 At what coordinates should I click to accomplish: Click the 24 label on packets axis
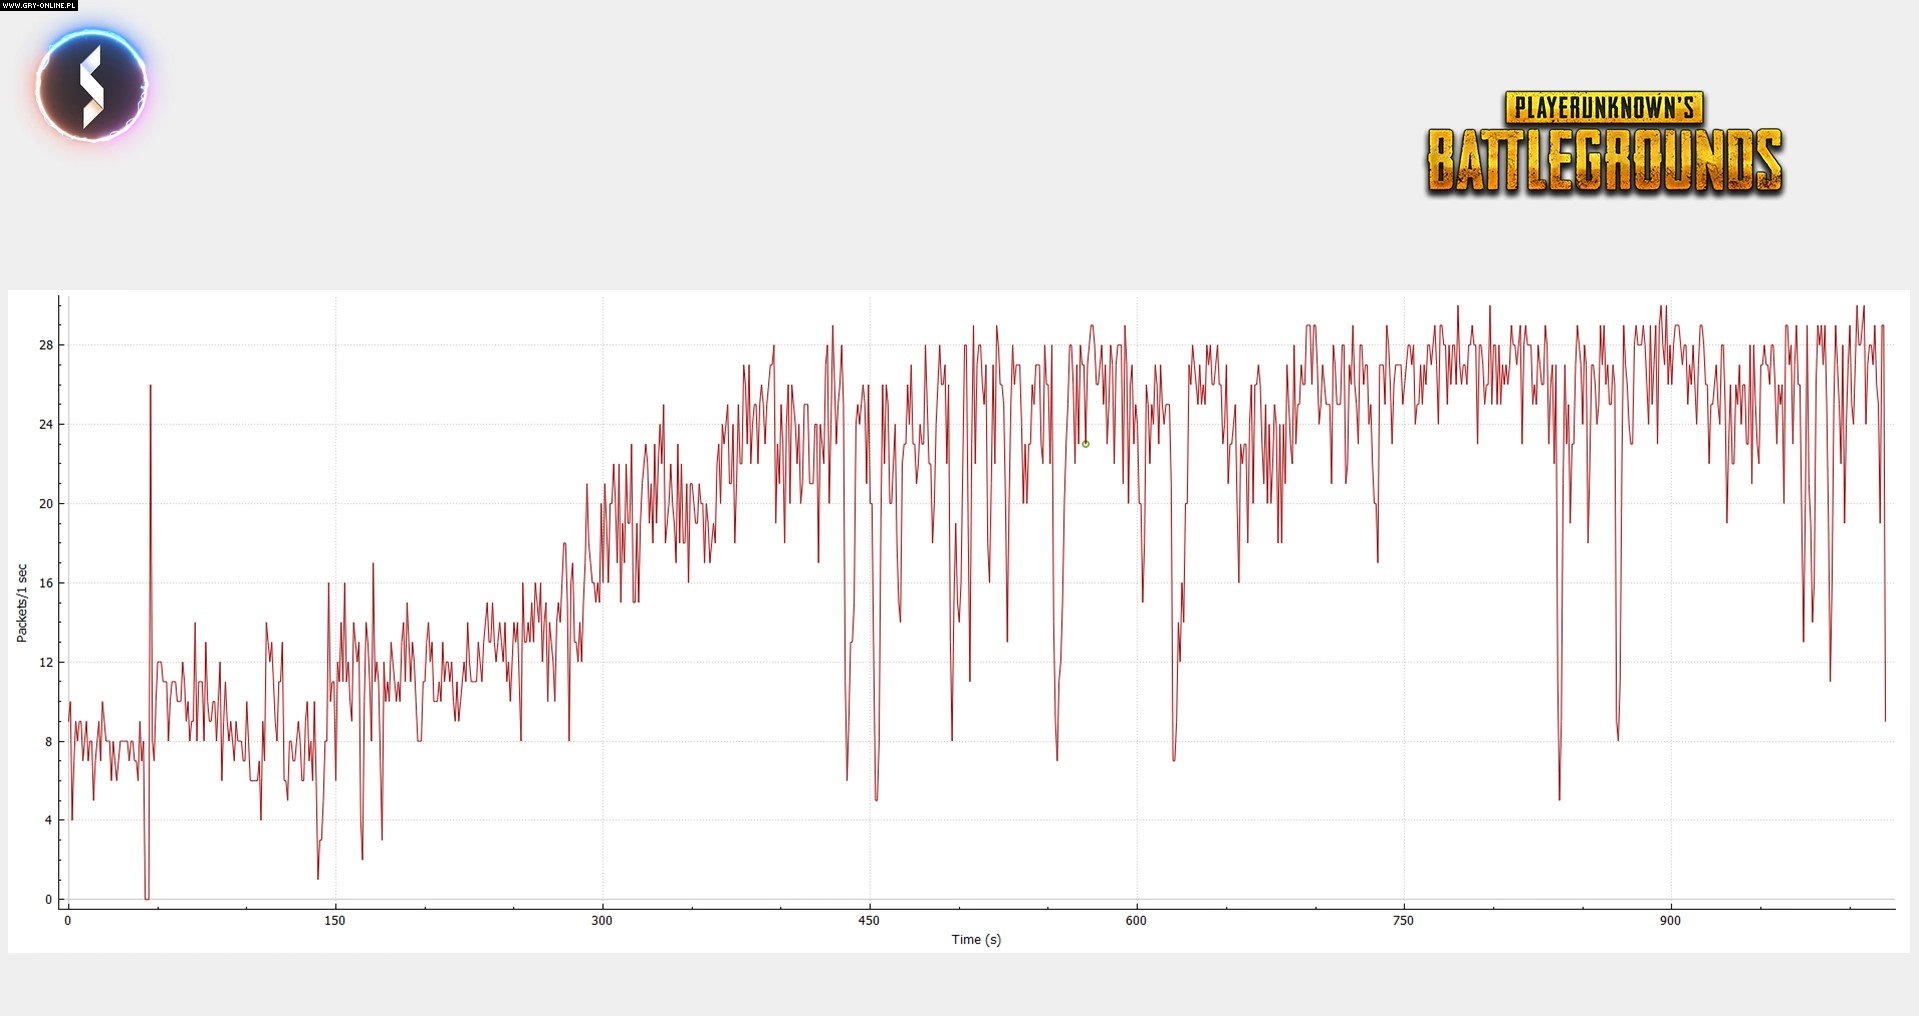[x=46, y=424]
